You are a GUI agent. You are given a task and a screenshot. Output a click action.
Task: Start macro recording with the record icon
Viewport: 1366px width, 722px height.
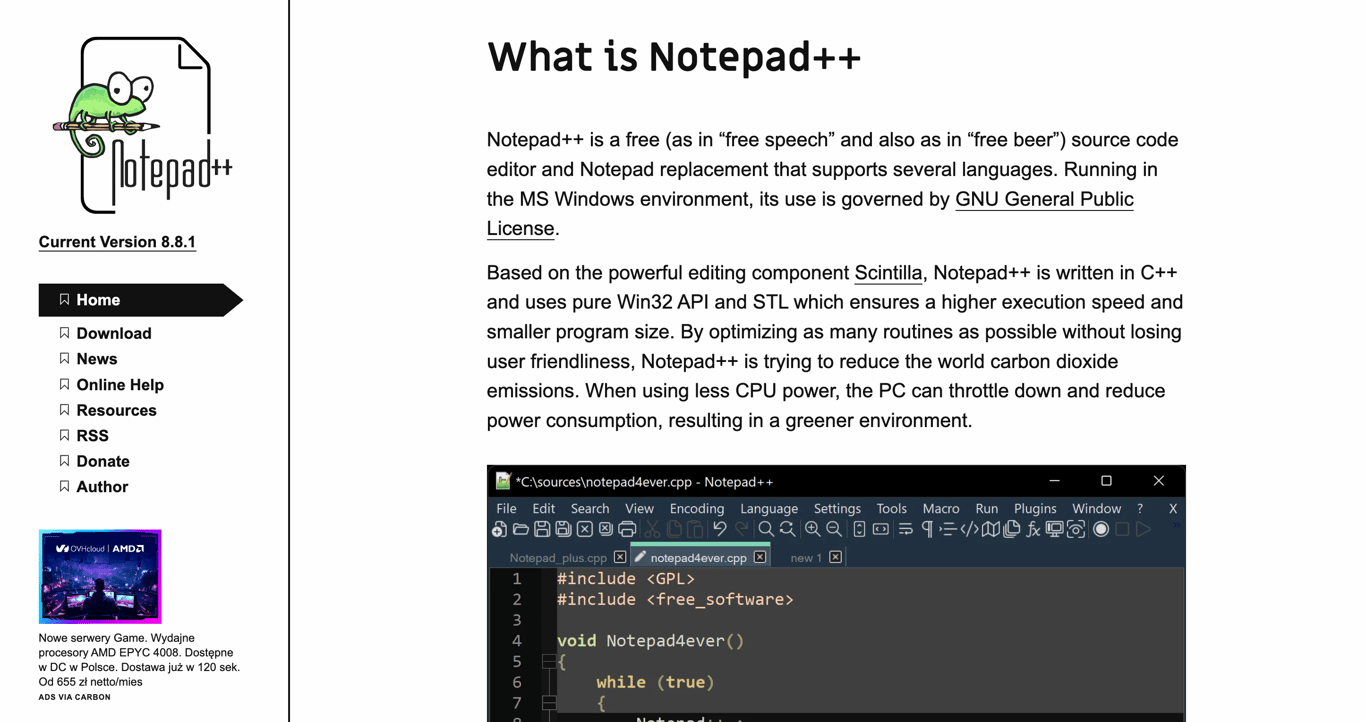(1100, 530)
